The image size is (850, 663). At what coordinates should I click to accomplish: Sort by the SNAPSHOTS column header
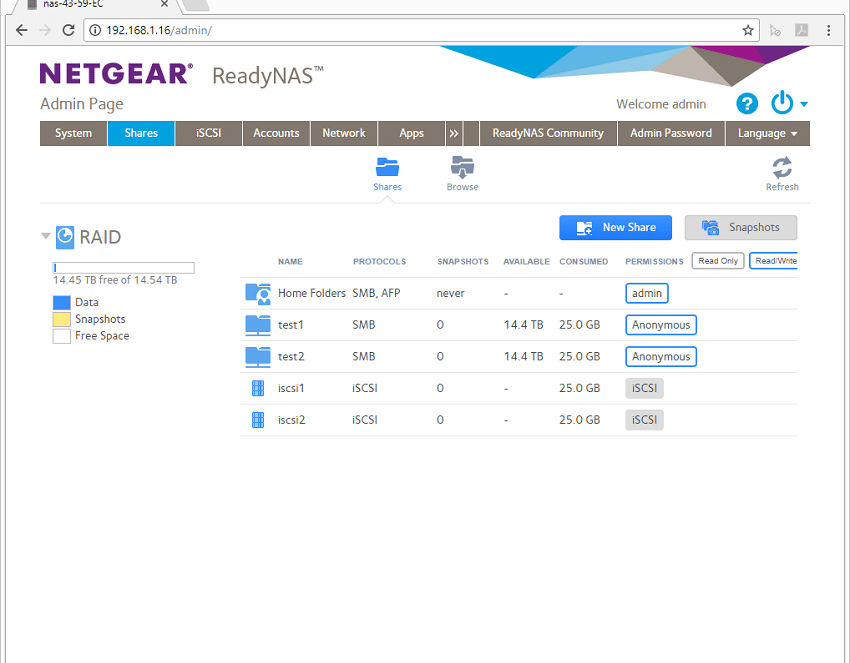pos(463,261)
